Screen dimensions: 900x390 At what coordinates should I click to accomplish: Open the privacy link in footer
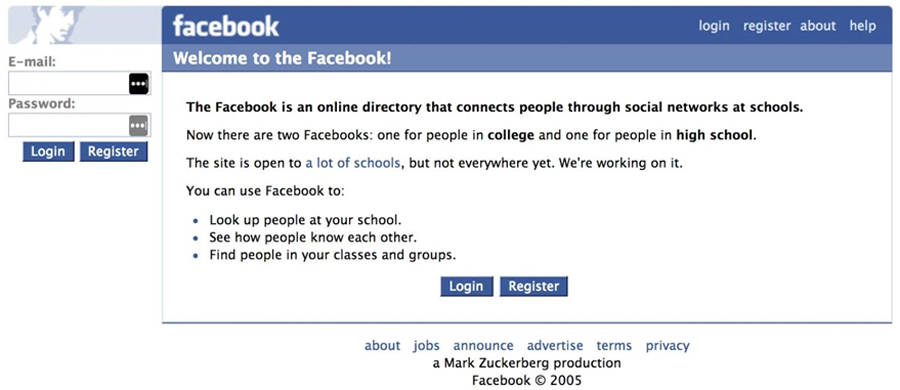668,346
